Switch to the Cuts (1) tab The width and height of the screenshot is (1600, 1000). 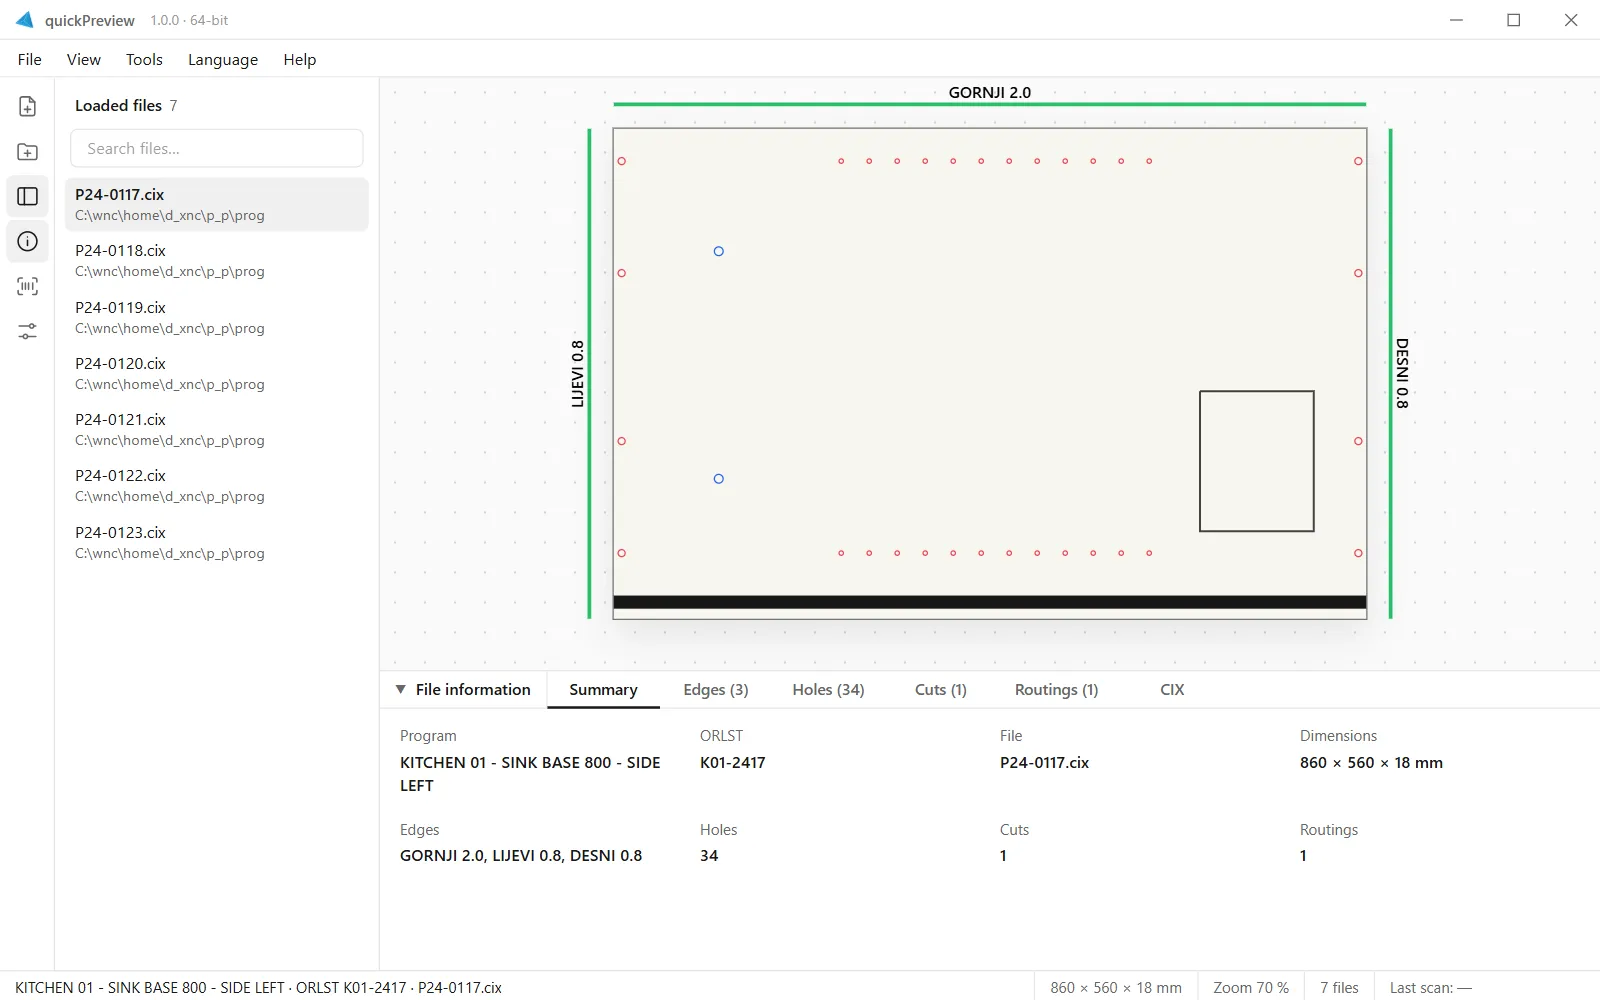coord(941,689)
